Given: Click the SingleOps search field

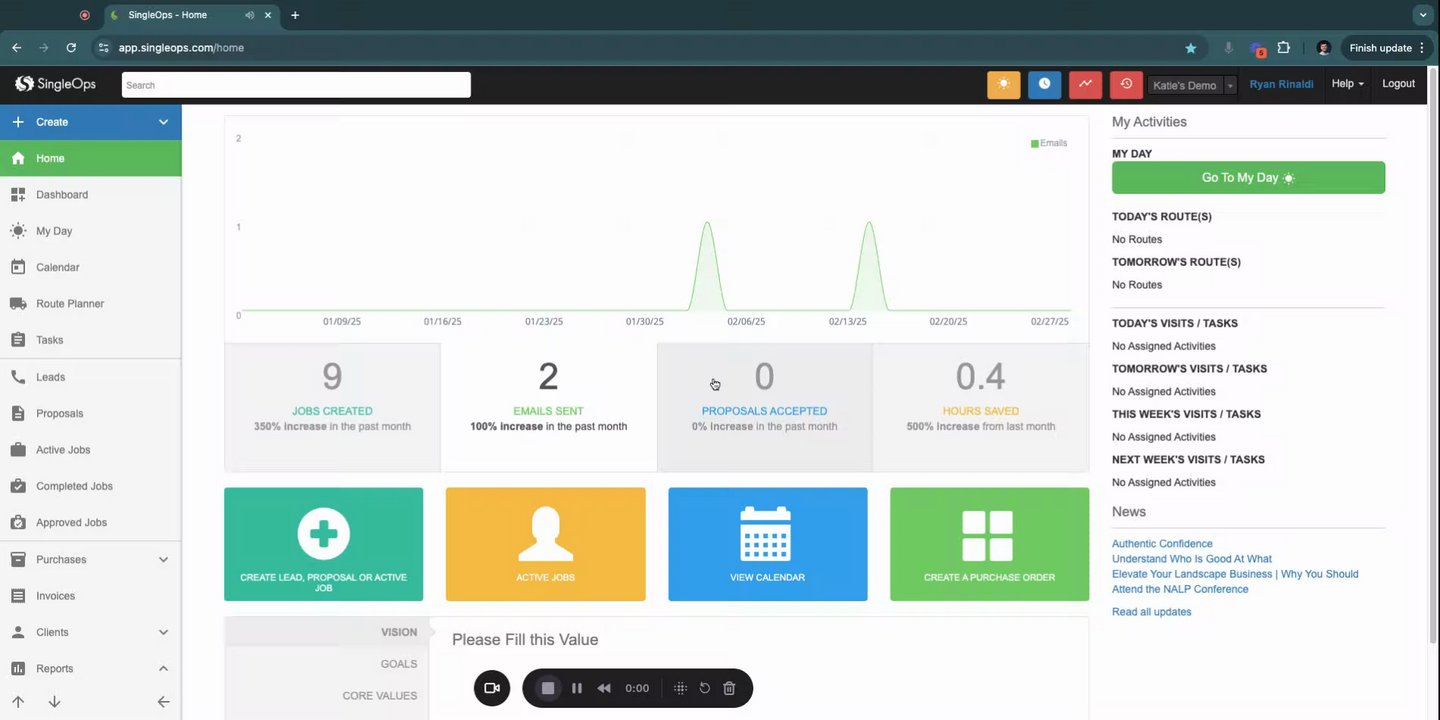Looking at the screenshot, I should pos(296,85).
